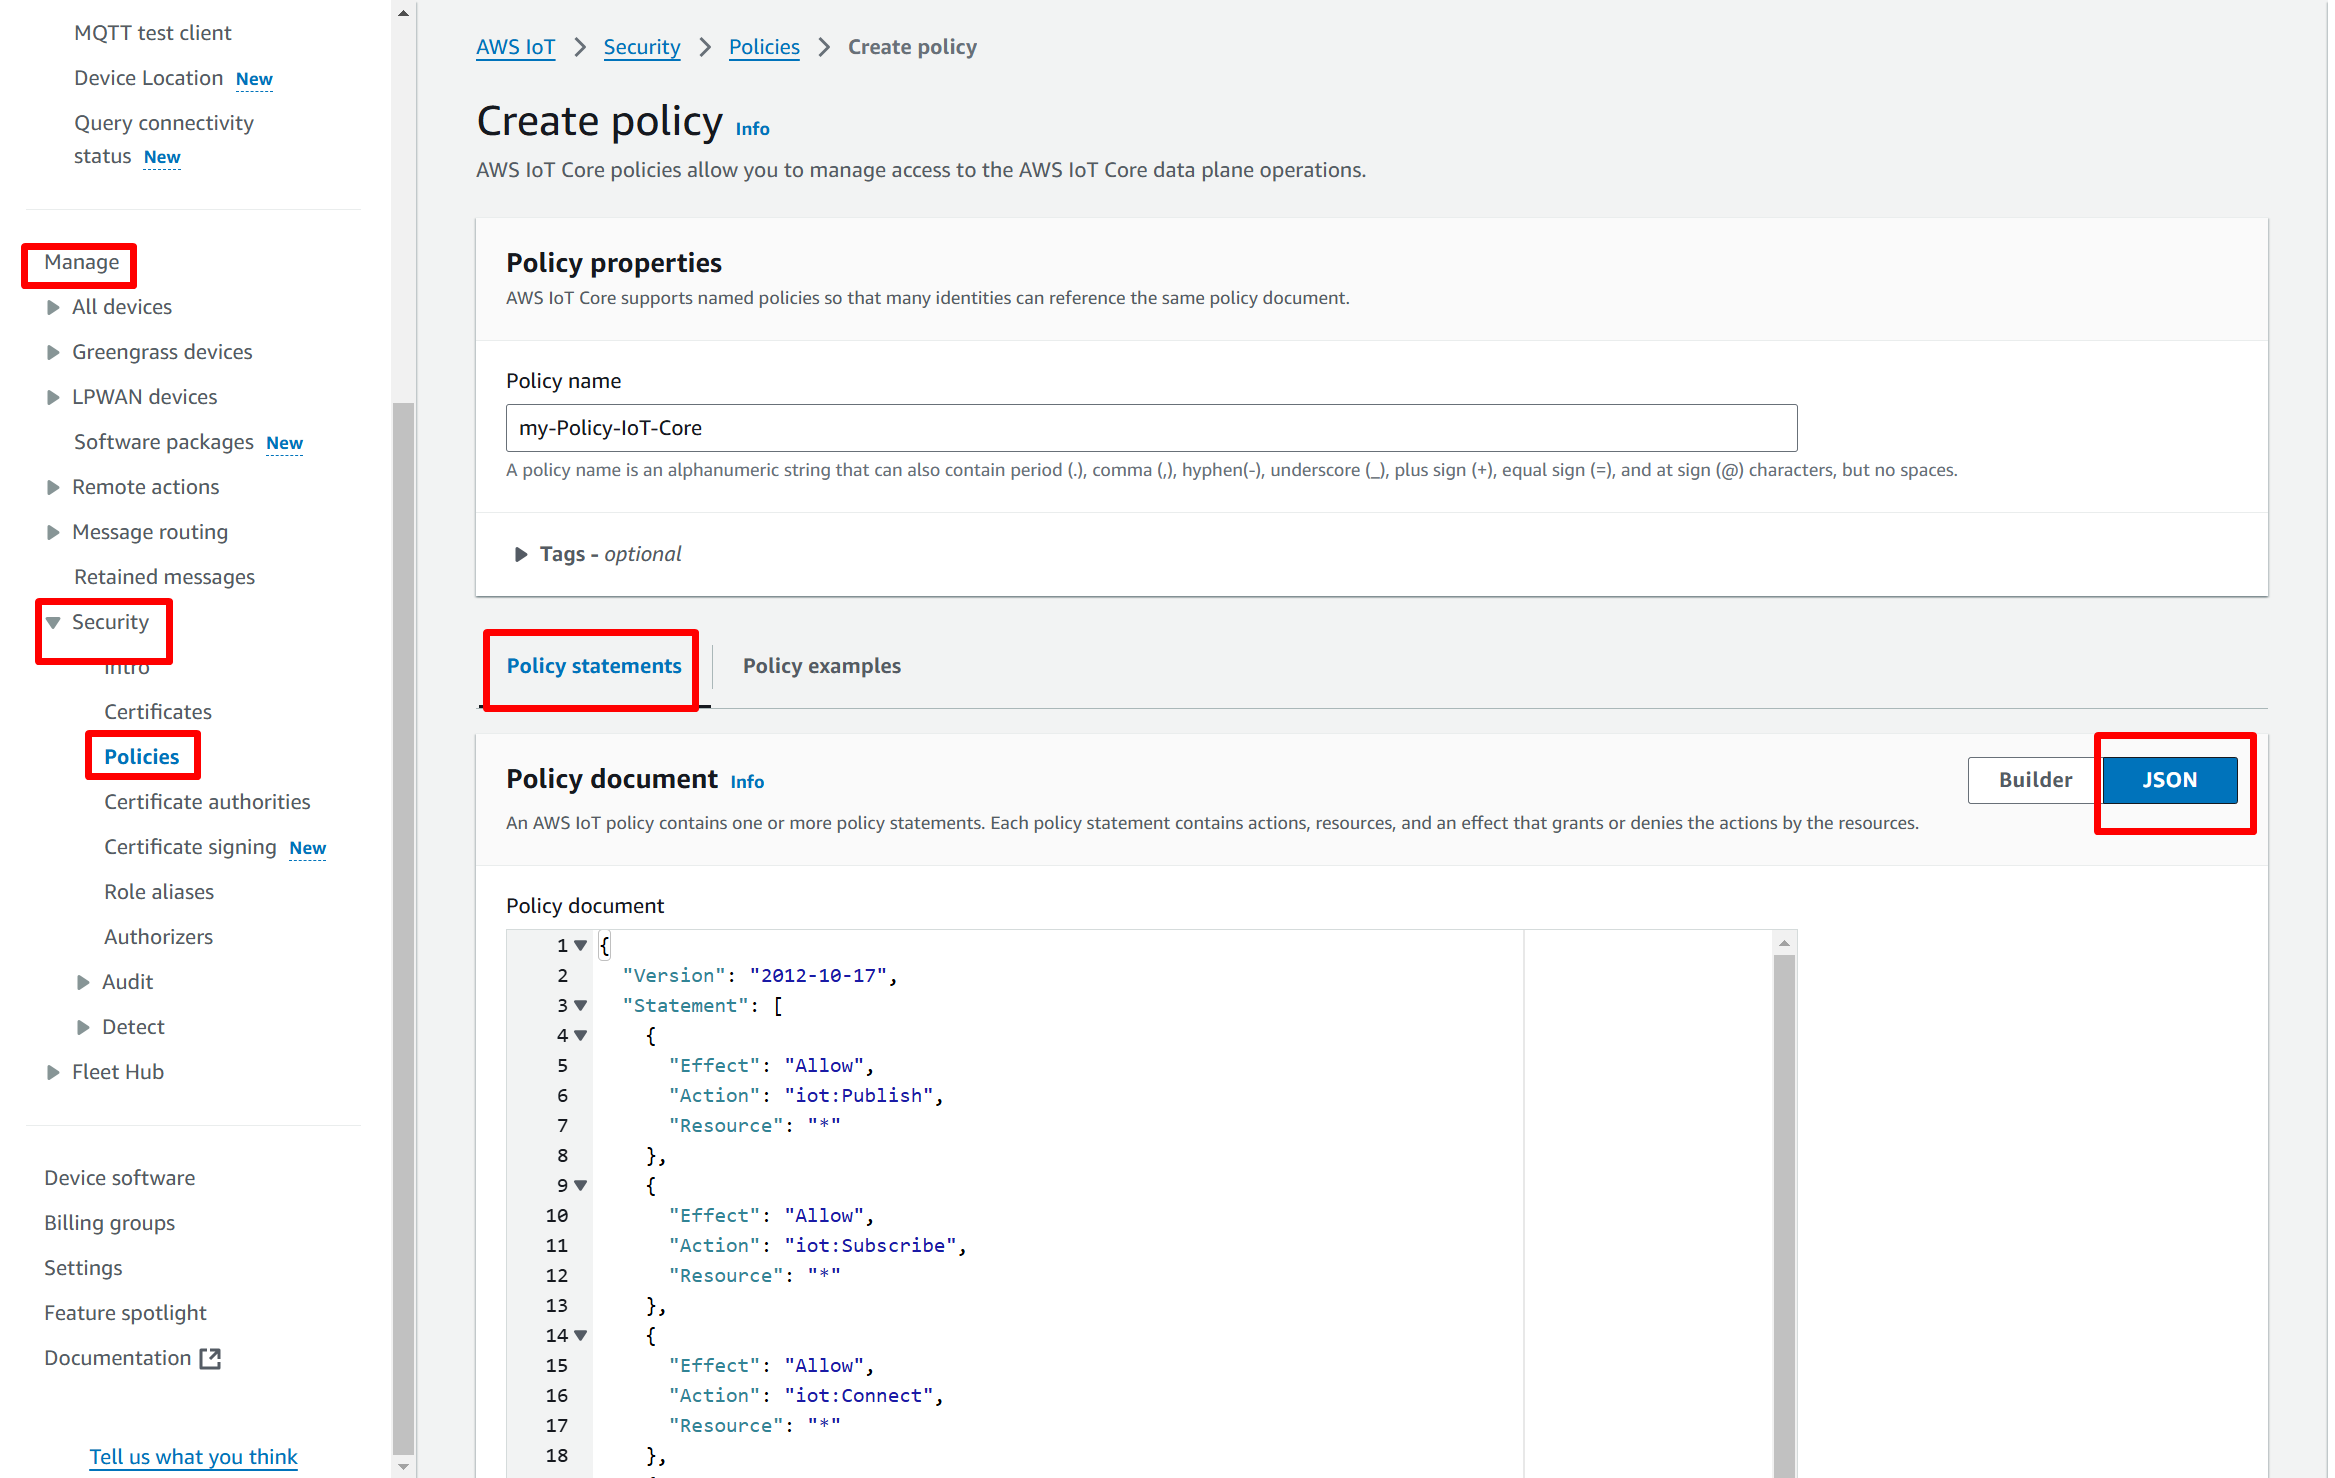The width and height of the screenshot is (2335, 1478).
Task: Expand Greengrass devices in sidebar
Action: [53, 352]
